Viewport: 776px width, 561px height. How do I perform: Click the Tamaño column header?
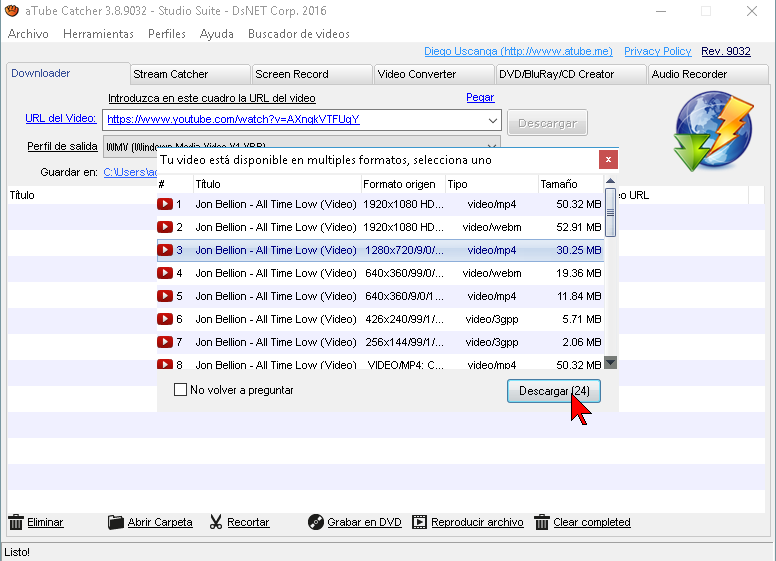coord(571,184)
